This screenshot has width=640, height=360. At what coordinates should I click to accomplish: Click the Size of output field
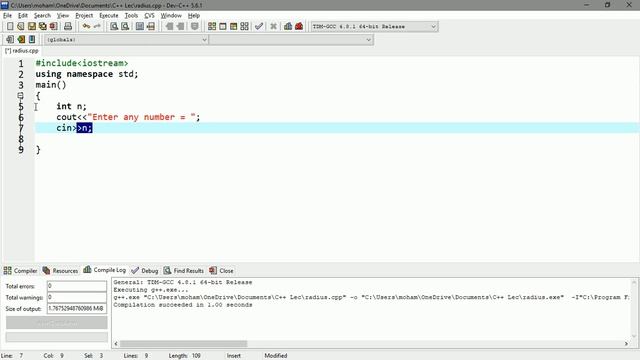click(77, 309)
